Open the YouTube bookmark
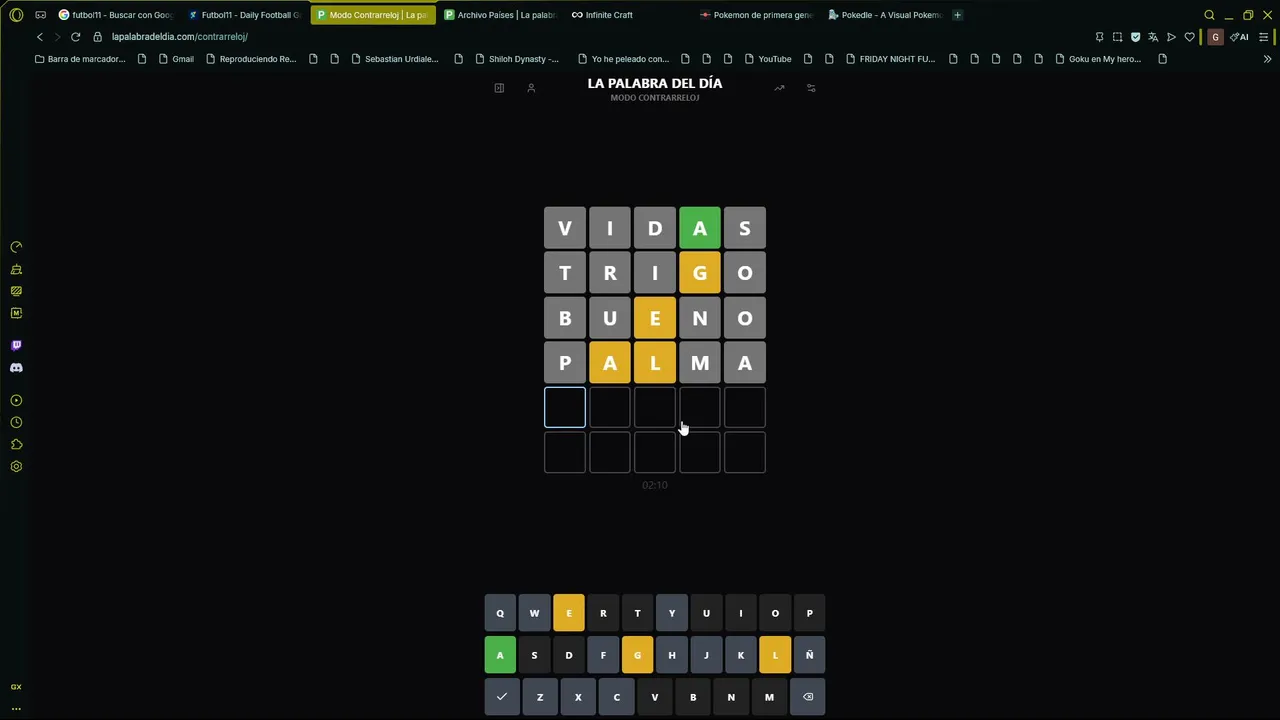1280x720 pixels. point(768,59)
